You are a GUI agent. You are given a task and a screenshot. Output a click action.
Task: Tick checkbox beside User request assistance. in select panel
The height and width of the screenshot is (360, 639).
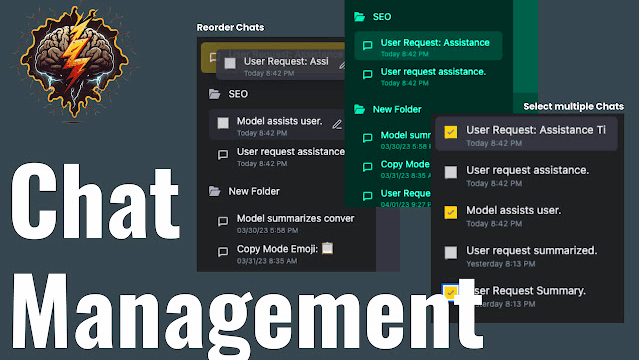coord(450,172)
